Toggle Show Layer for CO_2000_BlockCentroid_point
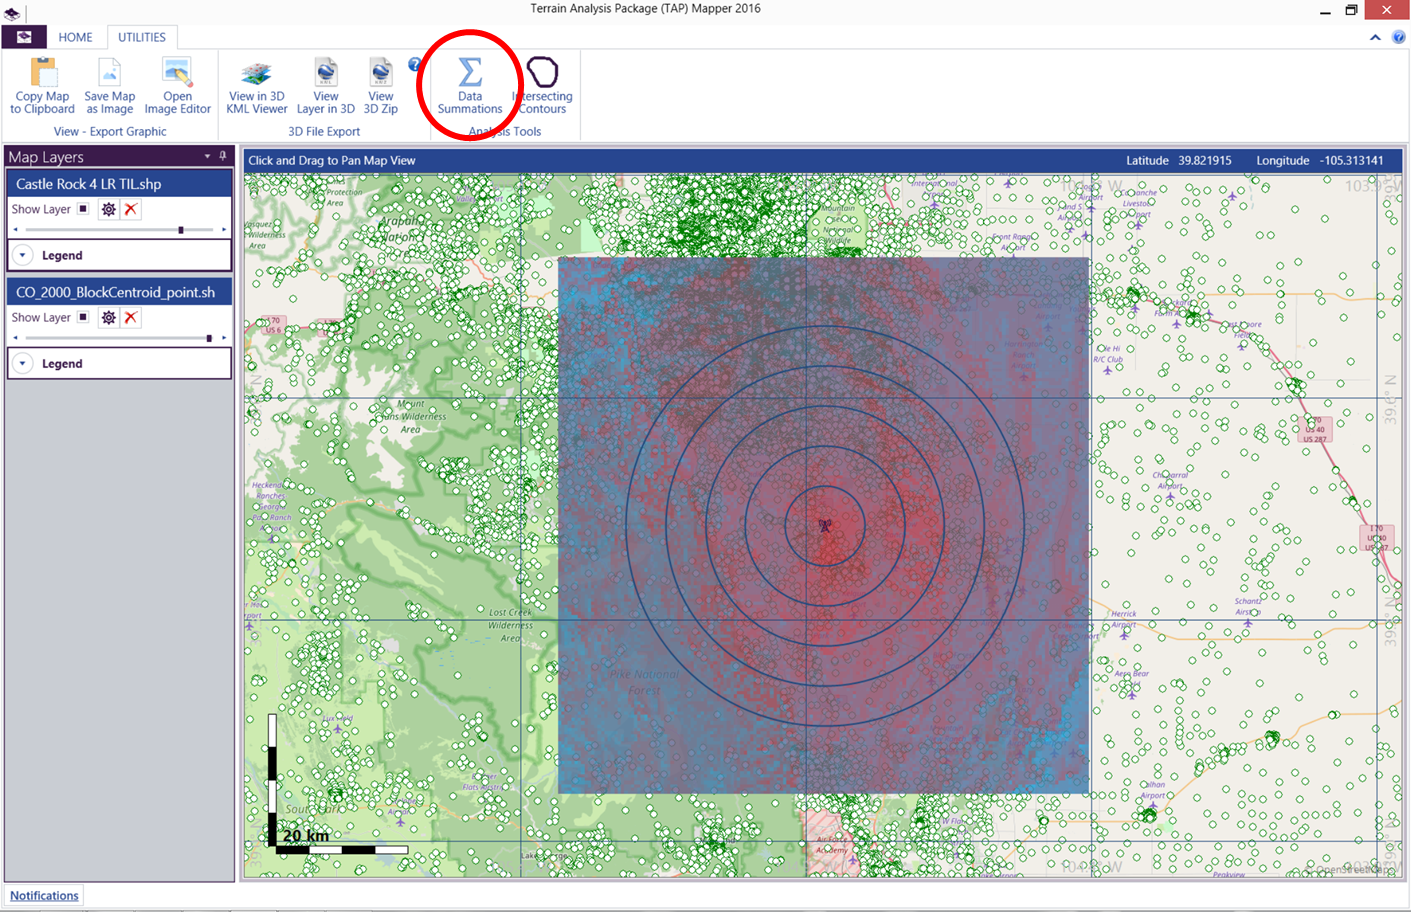The height and width of the screenshot is (912, 1411). point(83,317)
